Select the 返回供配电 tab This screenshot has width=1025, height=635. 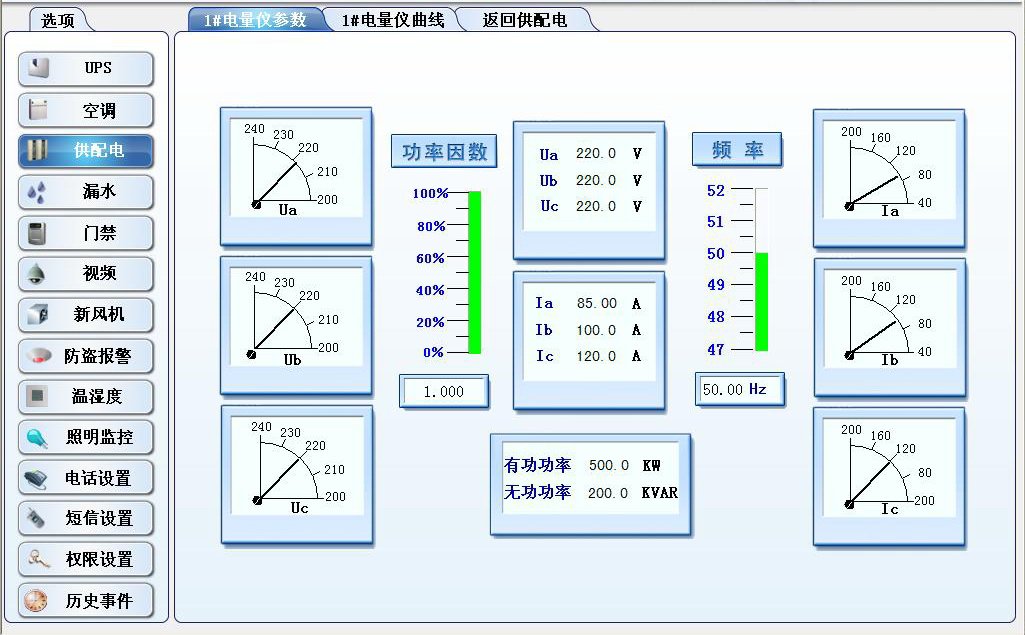tap(524, 20)
